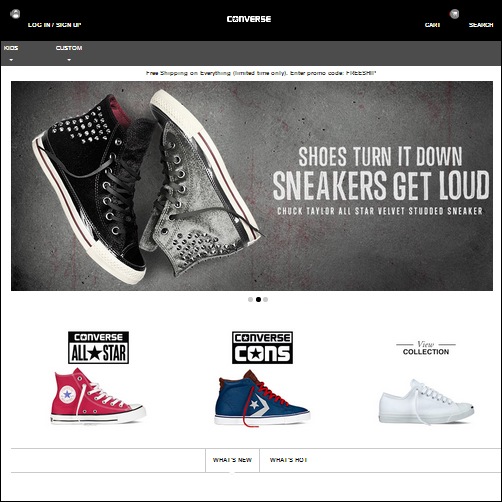Image resolution: width=502 pixels, height=502 pixels.
Task: Click the Log In / Sign Up link
Action: pos(54,25)
